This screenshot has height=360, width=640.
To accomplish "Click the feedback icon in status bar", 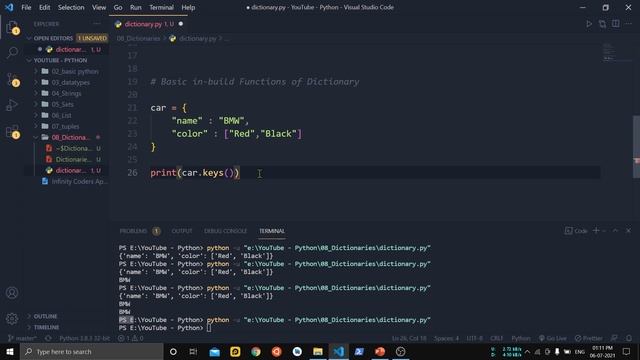I will coord(614,338).
